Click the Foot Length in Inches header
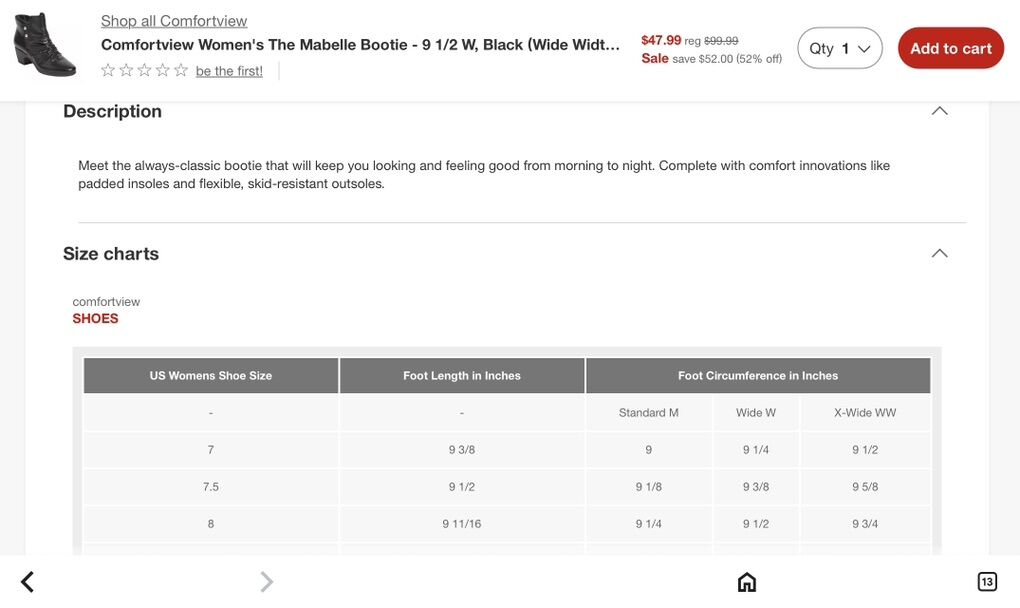Viewport: 1020px width, 608px height. 462,376
